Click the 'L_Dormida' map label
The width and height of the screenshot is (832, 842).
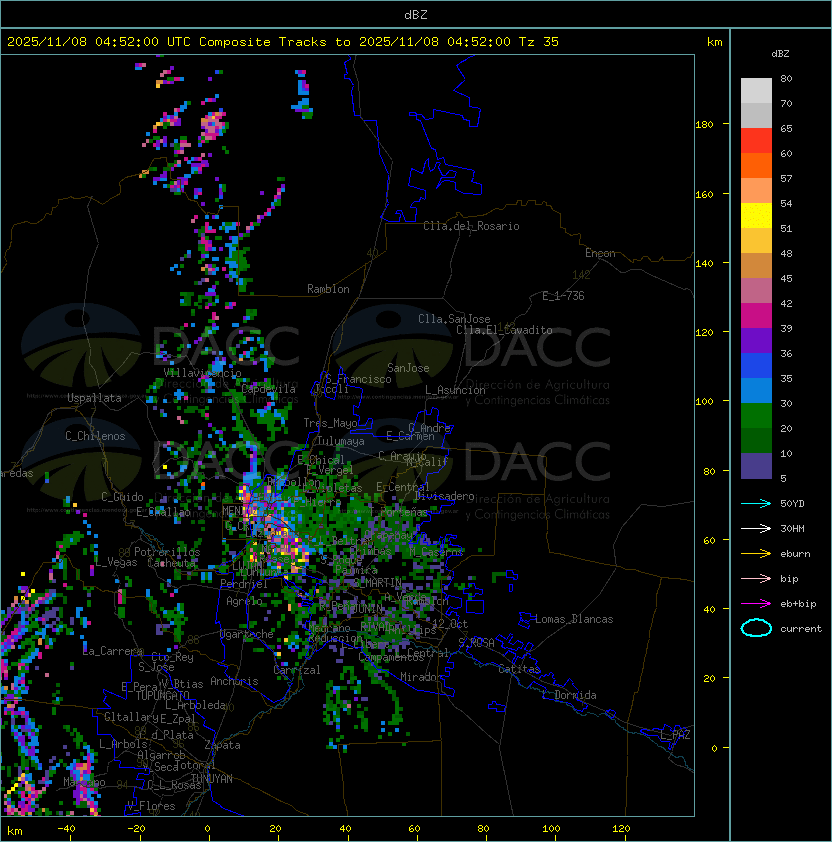click(x=569, y=695)
